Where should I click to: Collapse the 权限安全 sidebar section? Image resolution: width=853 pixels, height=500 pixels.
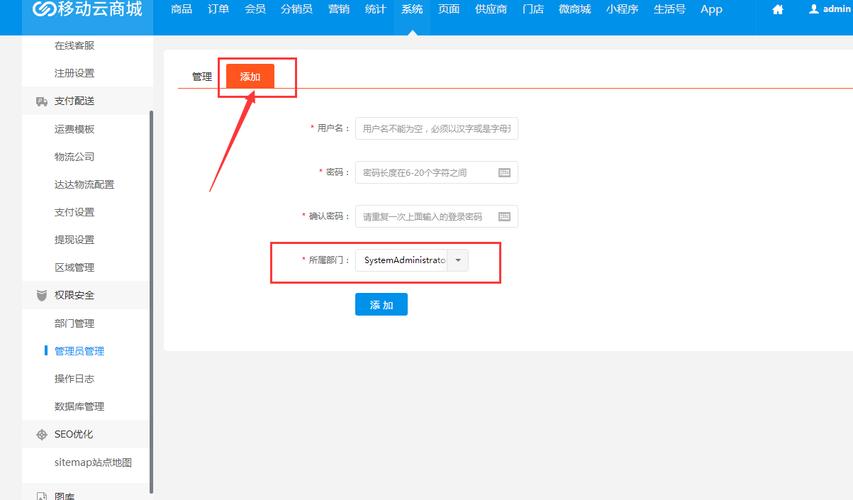(x=85, y=295)
